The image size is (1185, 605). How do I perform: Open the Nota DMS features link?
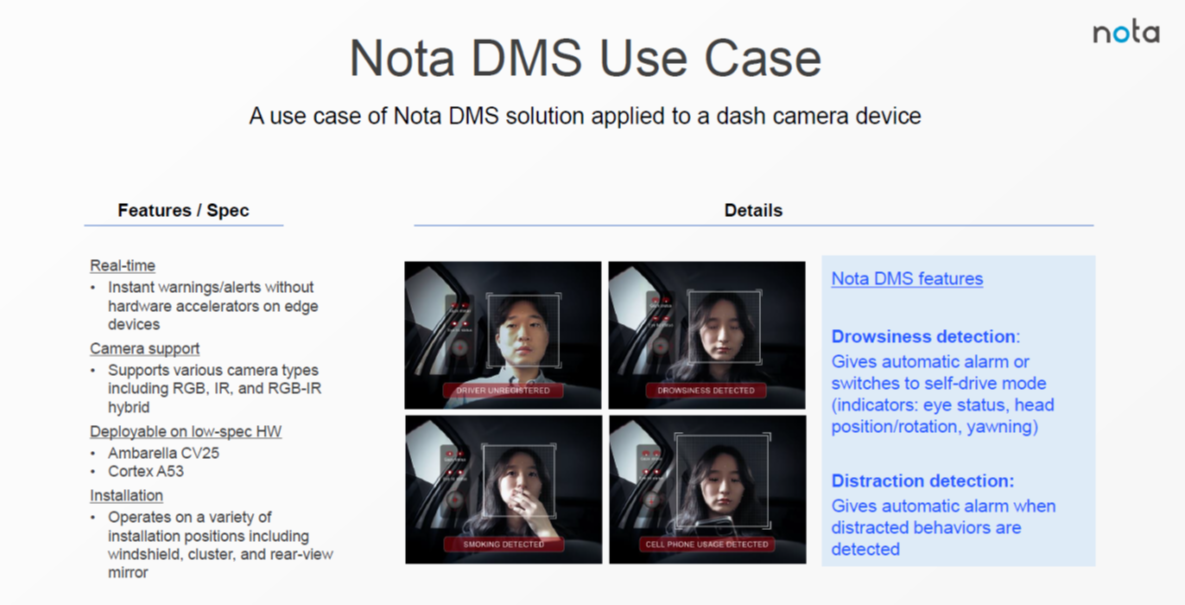[x=907, y=279]
